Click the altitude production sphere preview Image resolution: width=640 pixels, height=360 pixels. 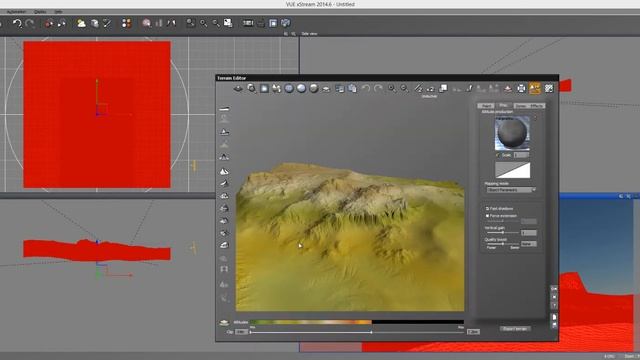coord(512,133)
